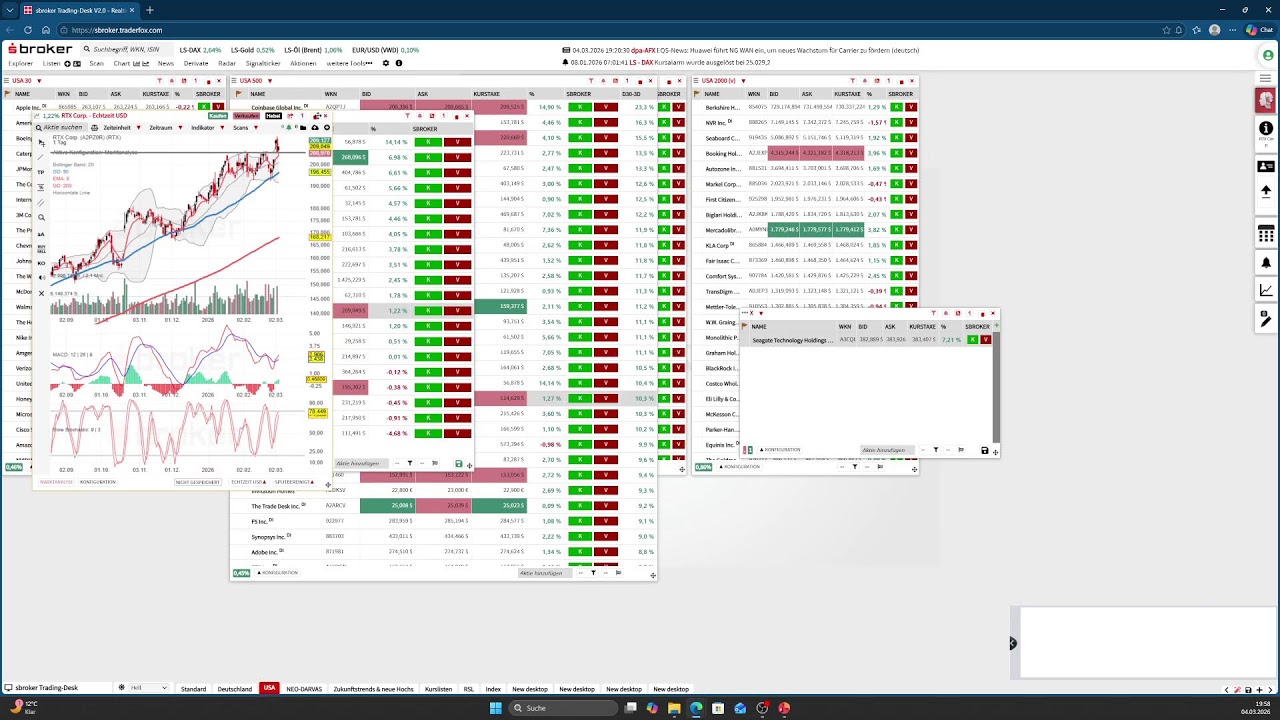This screenshot has height=720, width=1280.
Task: Open settings gear icon in menu bar
Action: [386, 63]
